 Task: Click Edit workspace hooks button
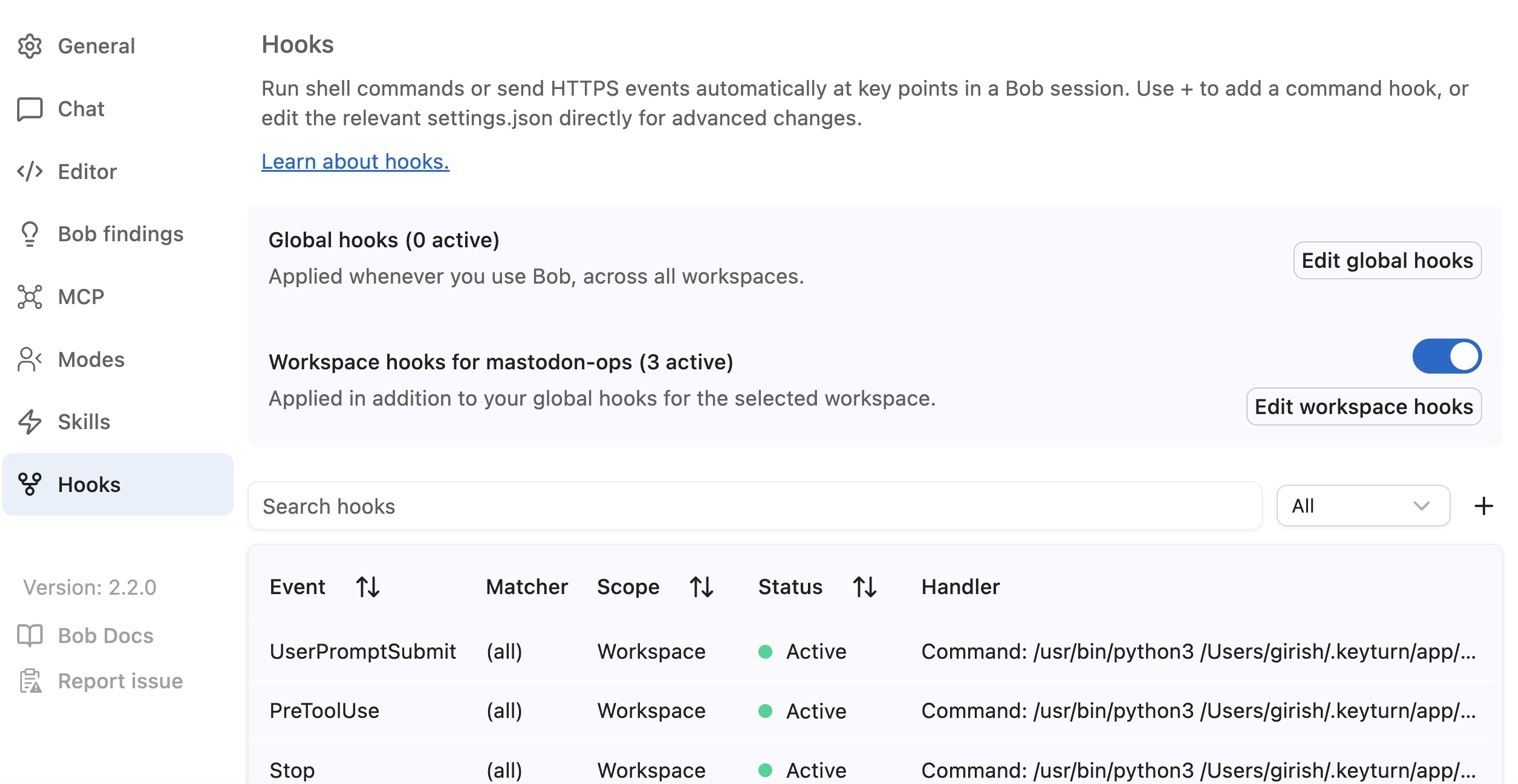point(1364,407)
